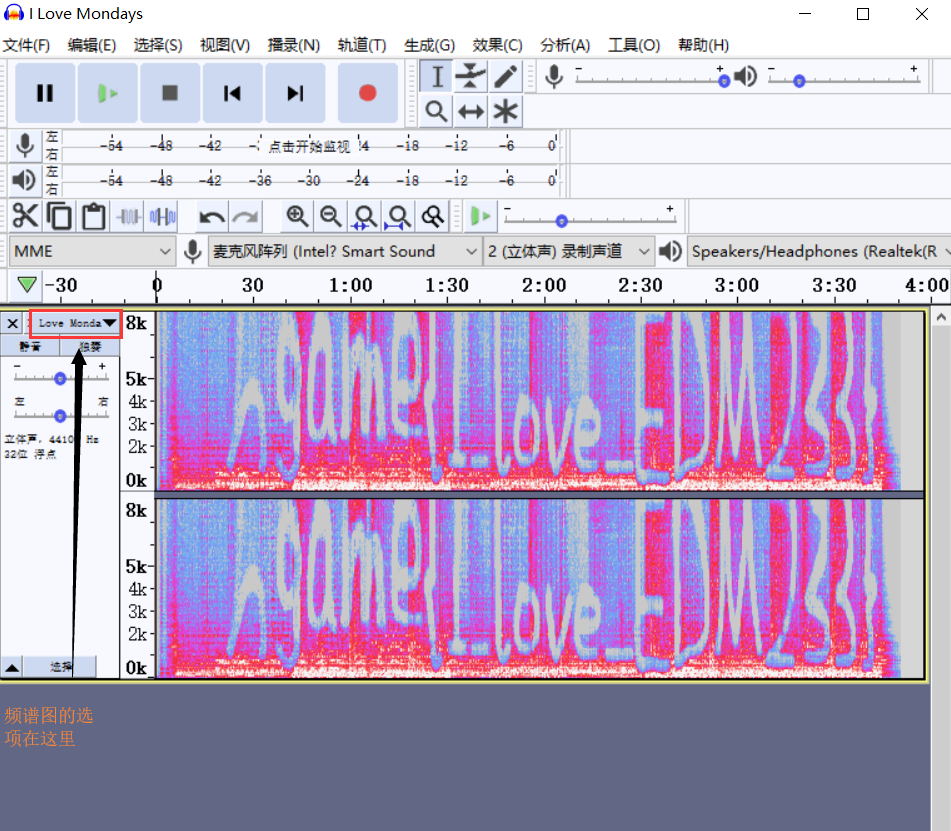Adjust the playback volume slider knob
The width and height of the screenshot is (951, 831).
(799, 81)
